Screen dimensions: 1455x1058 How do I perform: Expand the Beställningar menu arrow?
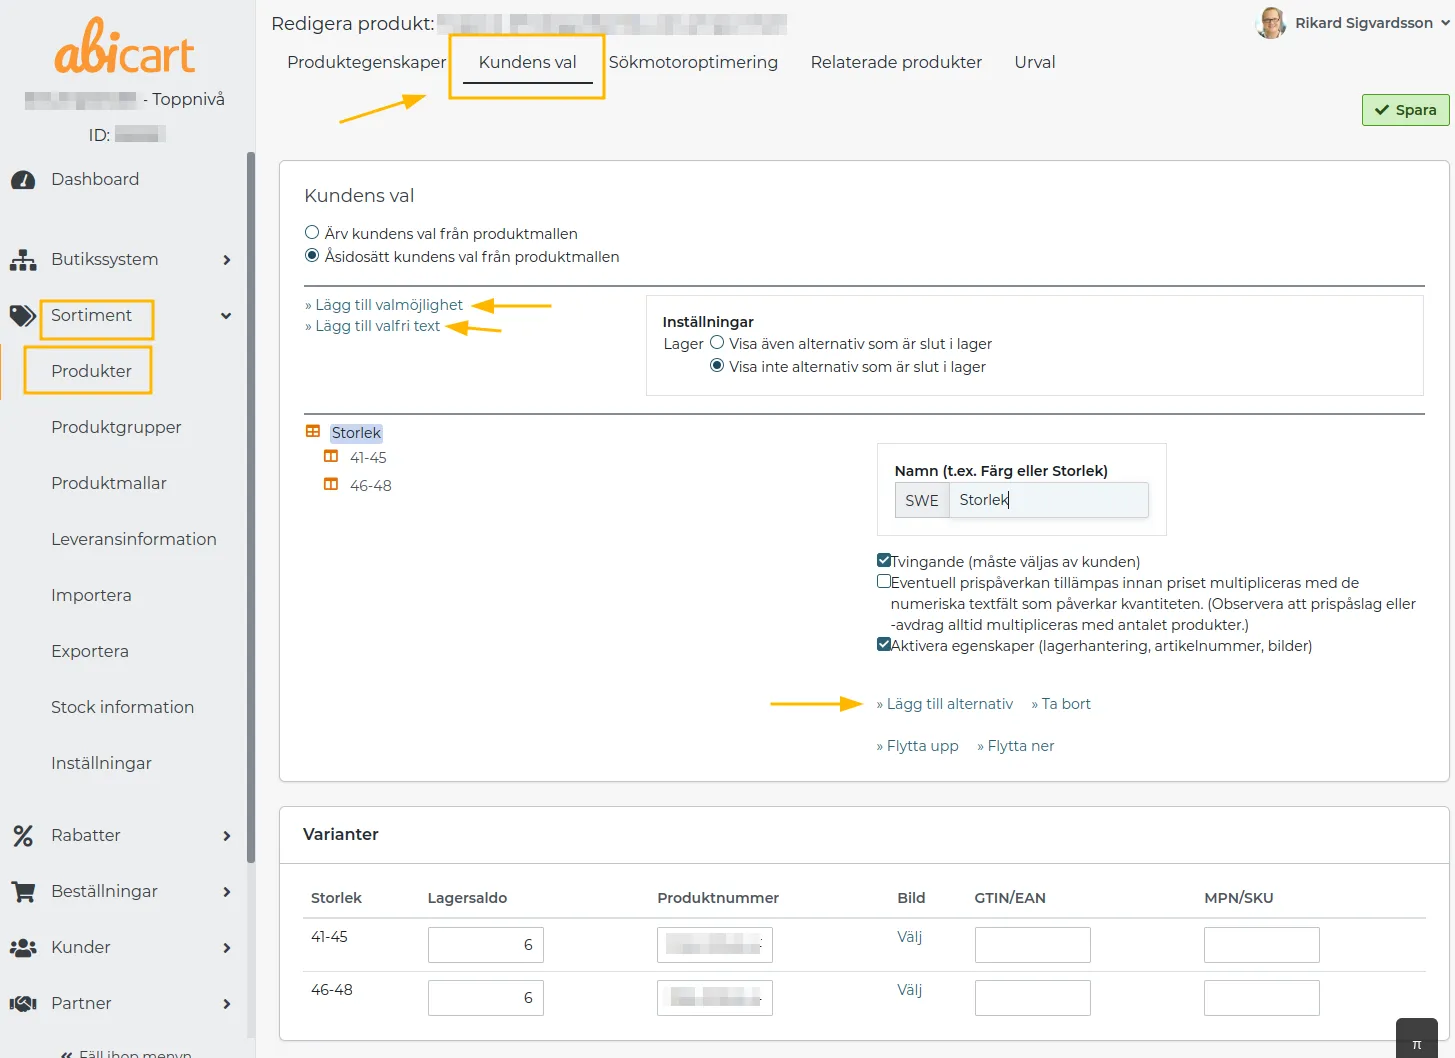tap(227, 892)
